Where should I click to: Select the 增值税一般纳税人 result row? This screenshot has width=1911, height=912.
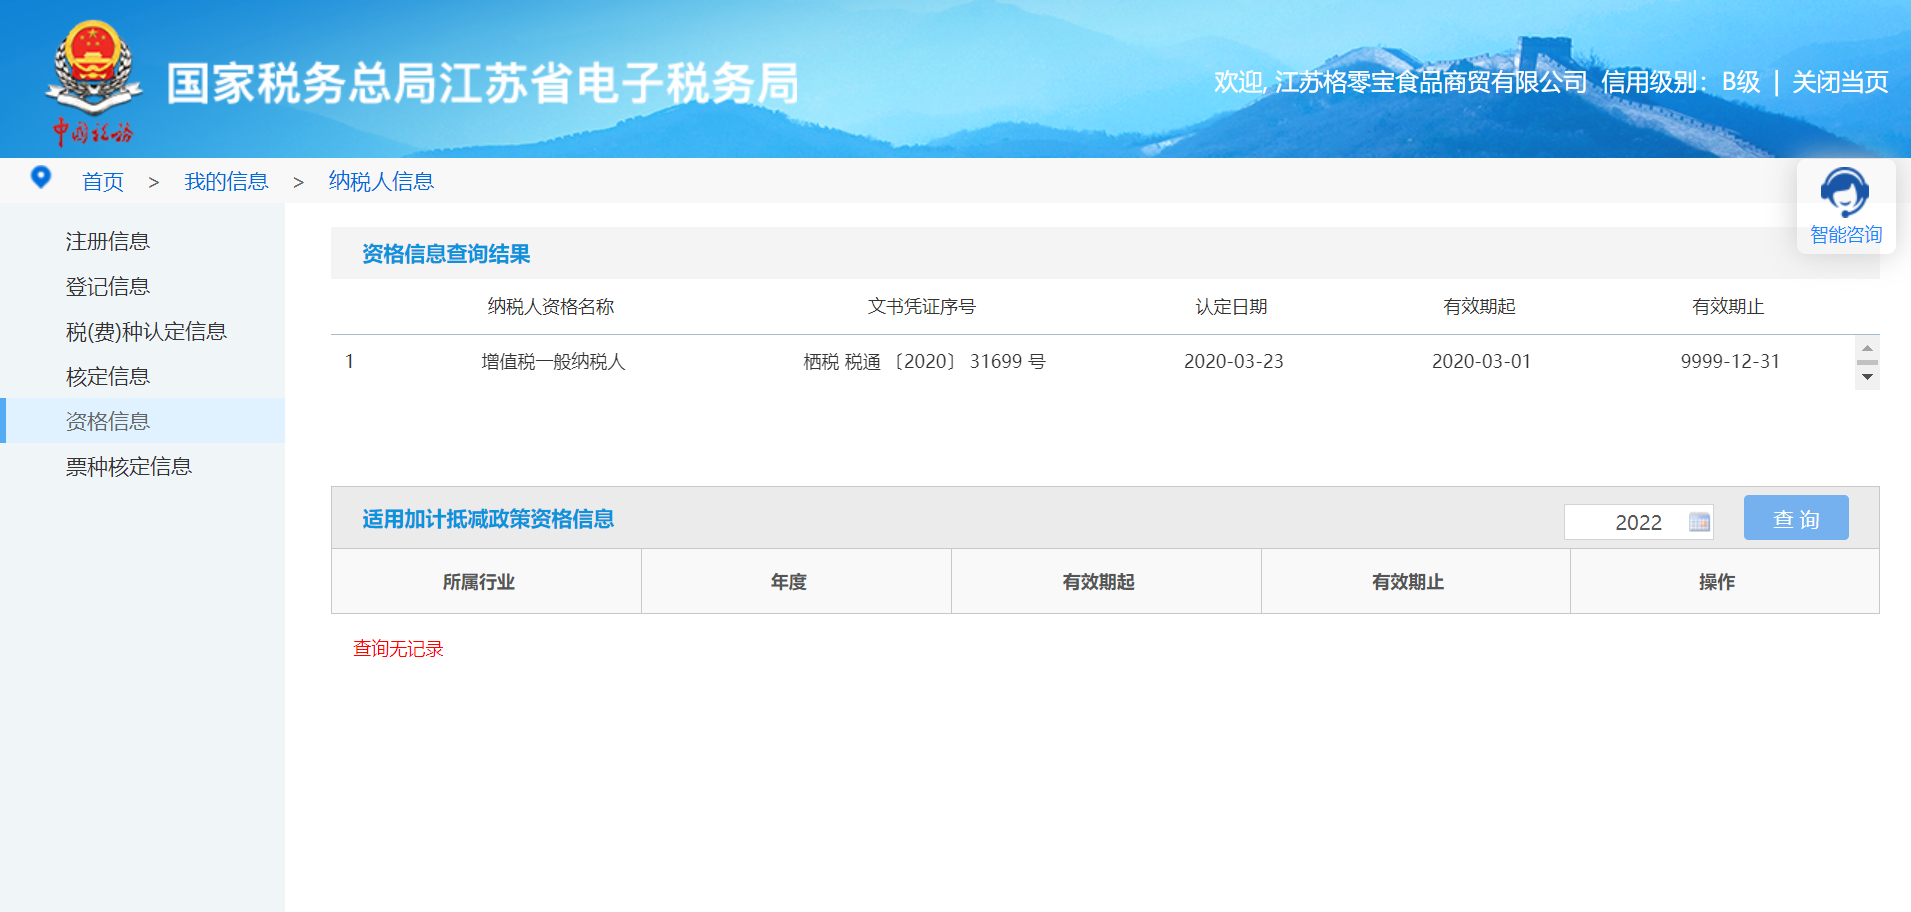pos(553,362)
